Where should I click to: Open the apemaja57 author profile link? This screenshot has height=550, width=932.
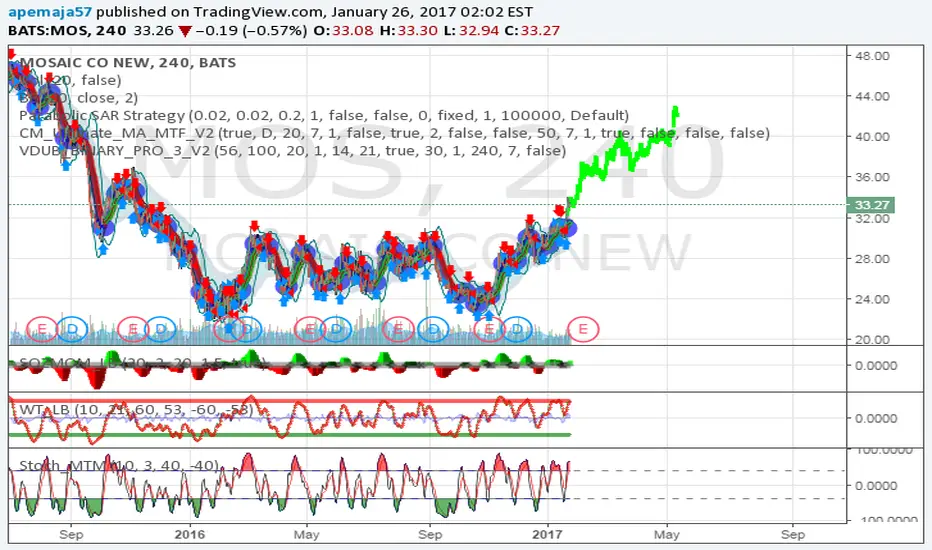51,12
